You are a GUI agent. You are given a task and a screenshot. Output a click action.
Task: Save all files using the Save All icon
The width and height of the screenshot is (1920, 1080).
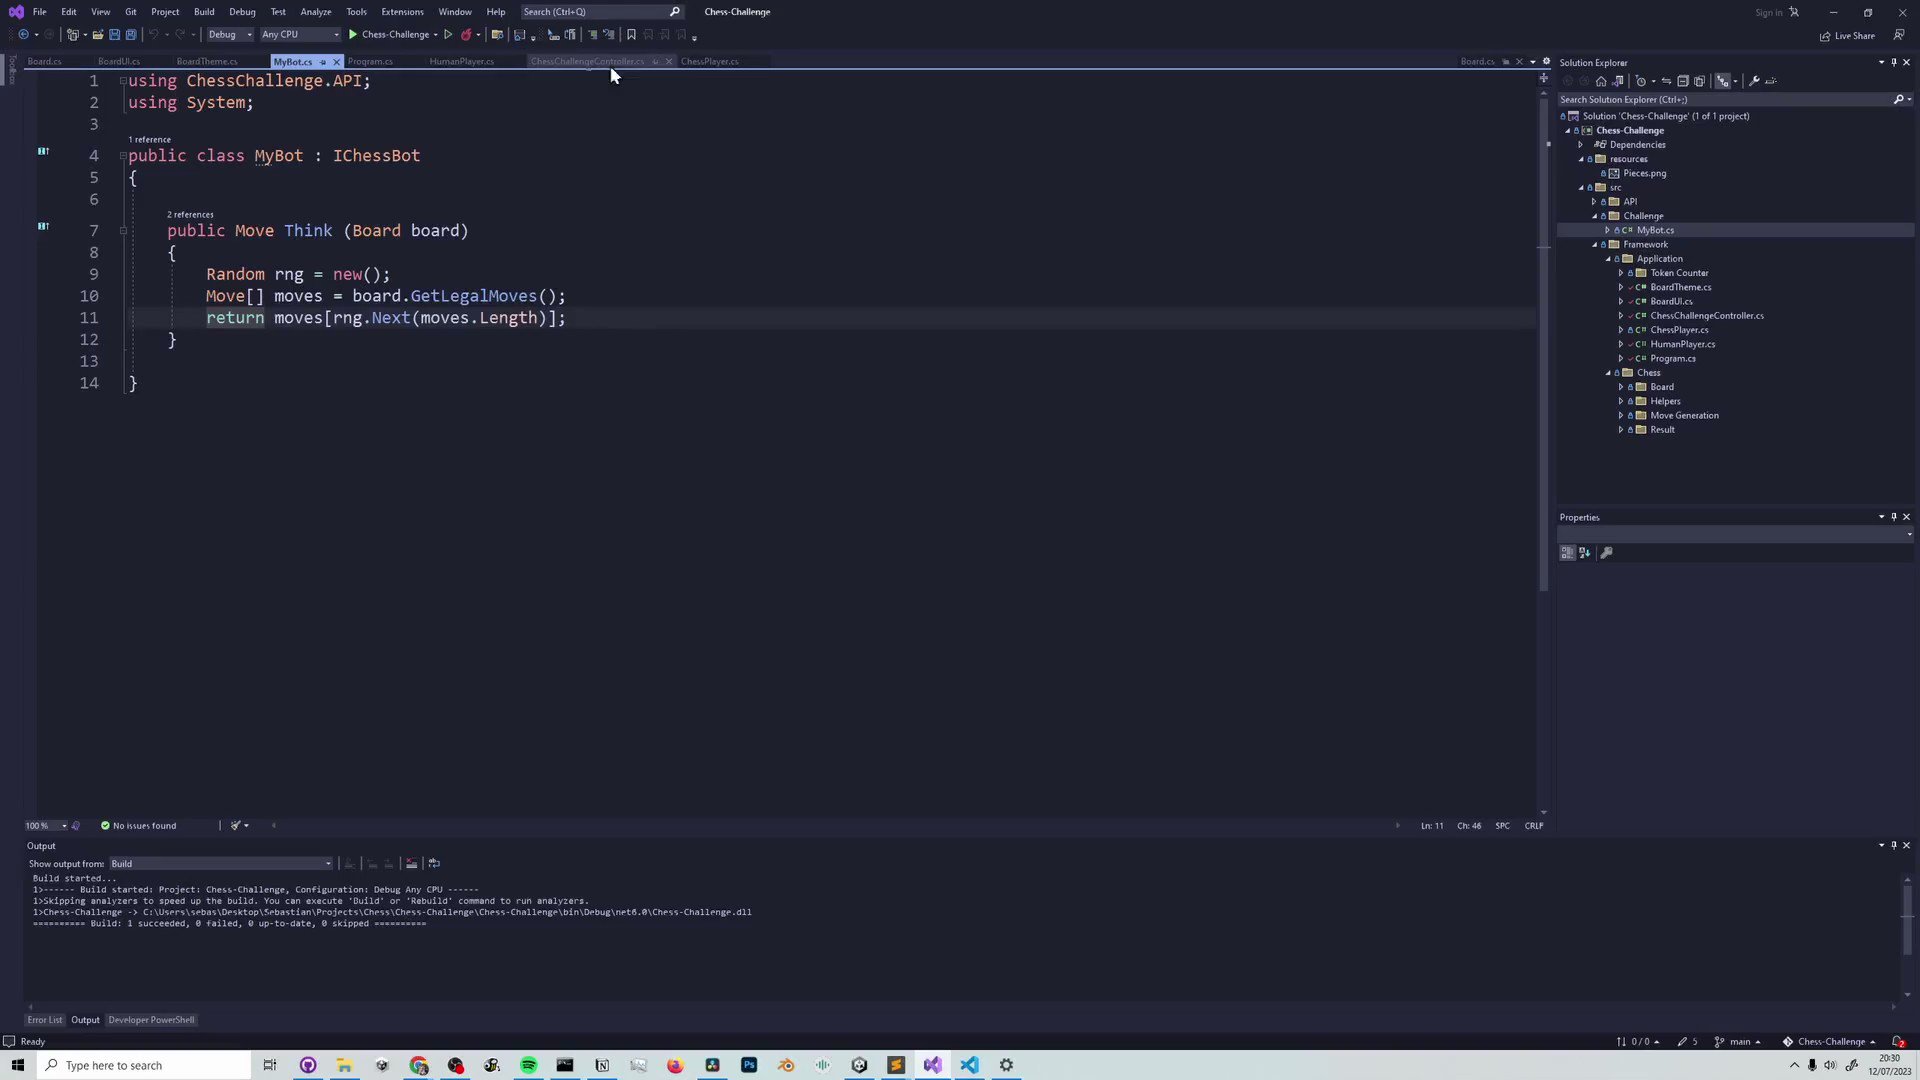[x=130, y=34]
